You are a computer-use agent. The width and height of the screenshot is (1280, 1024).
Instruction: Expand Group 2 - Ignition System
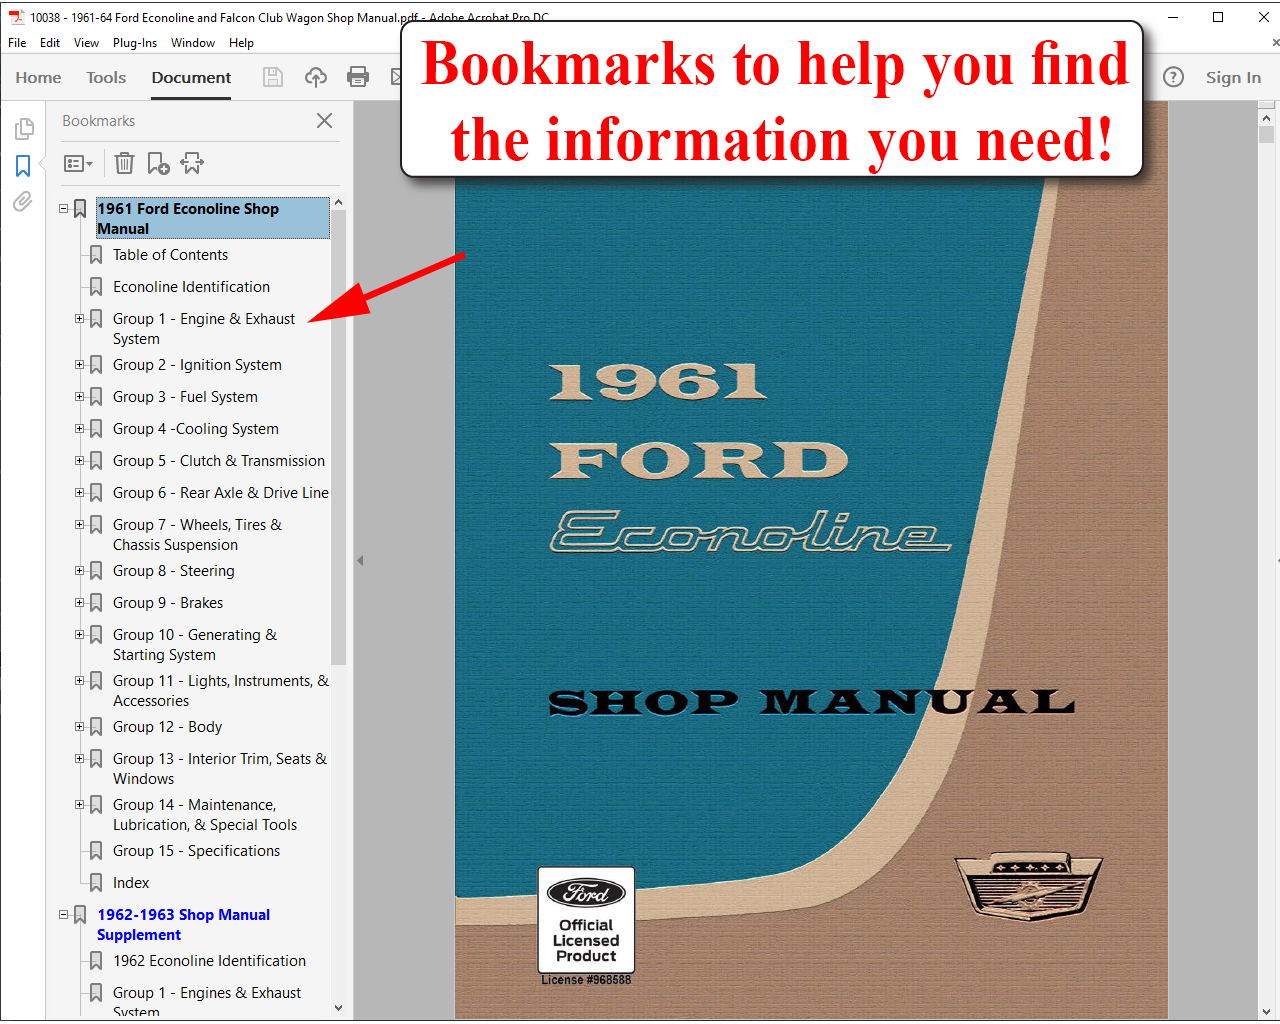click(80, 365)
